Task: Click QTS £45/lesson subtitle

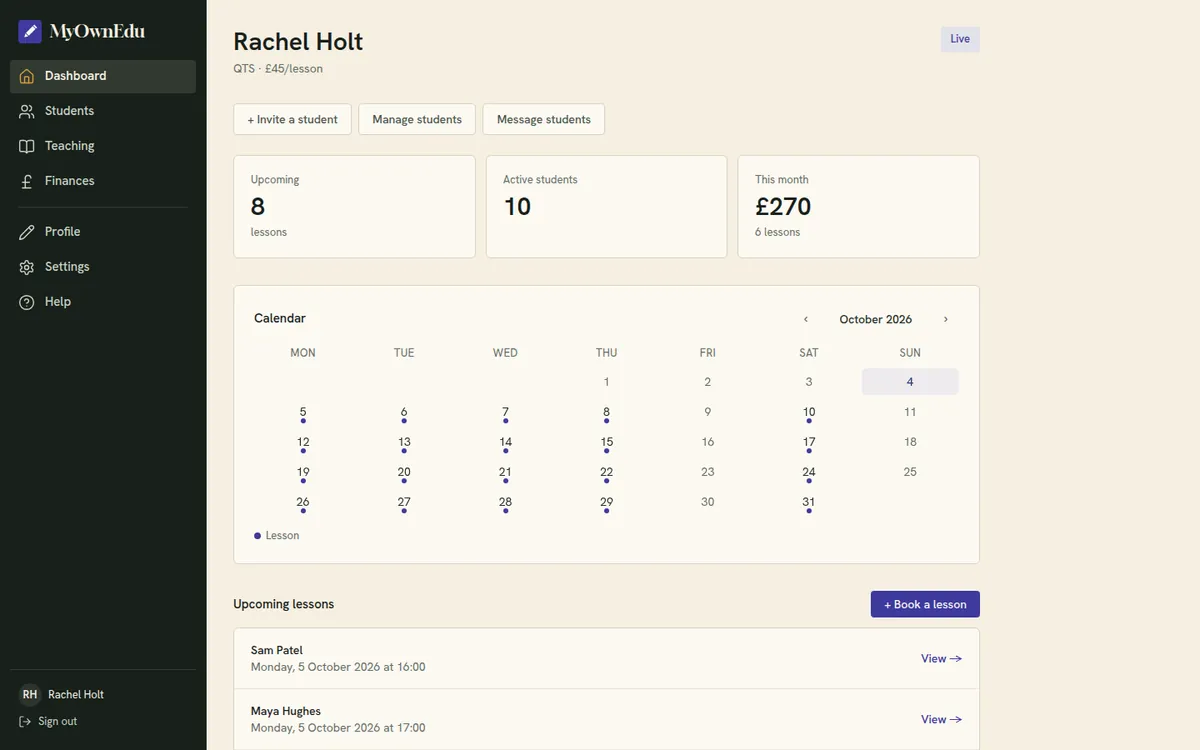Action: point(278,69)
